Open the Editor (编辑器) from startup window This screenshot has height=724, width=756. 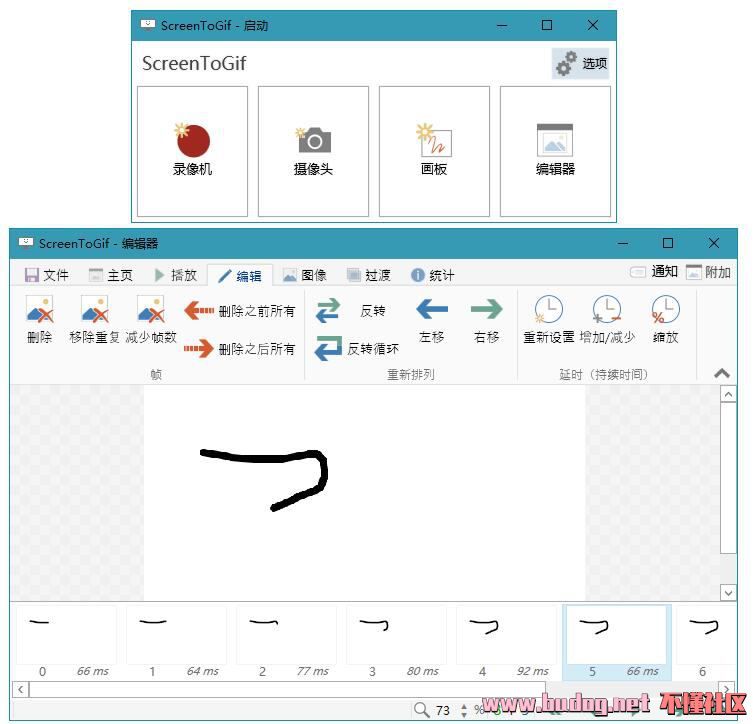555,151
